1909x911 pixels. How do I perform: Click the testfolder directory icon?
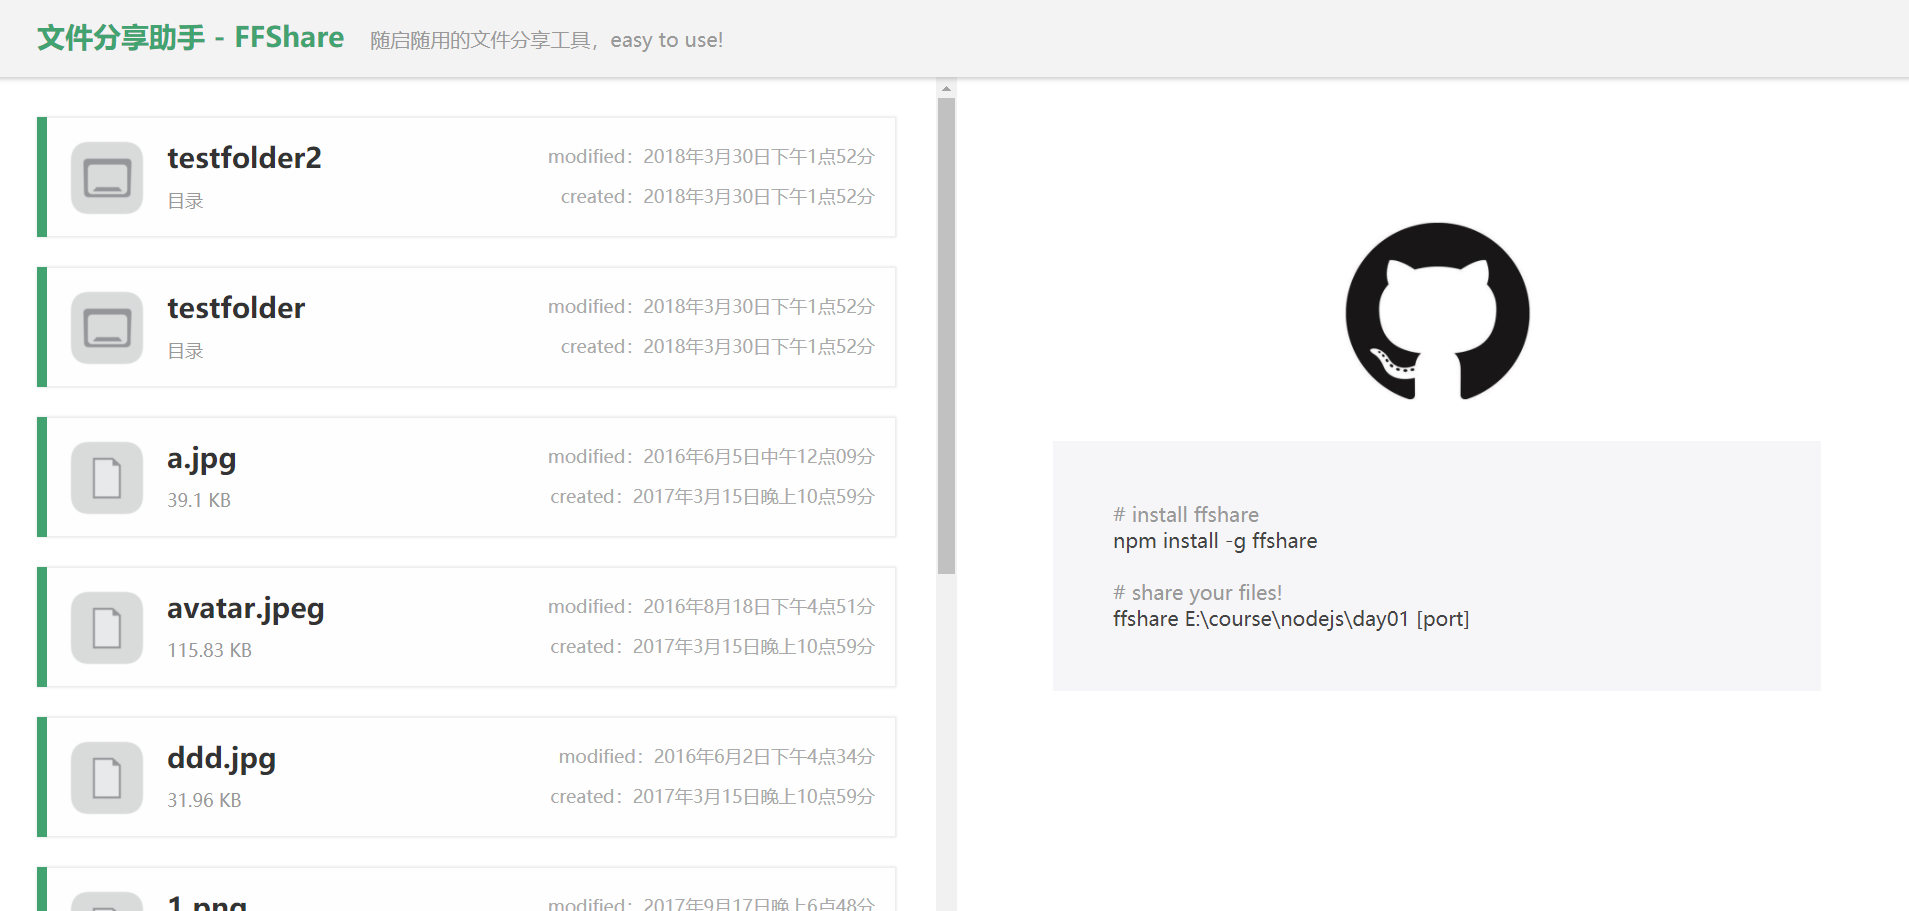coord(107,328)
